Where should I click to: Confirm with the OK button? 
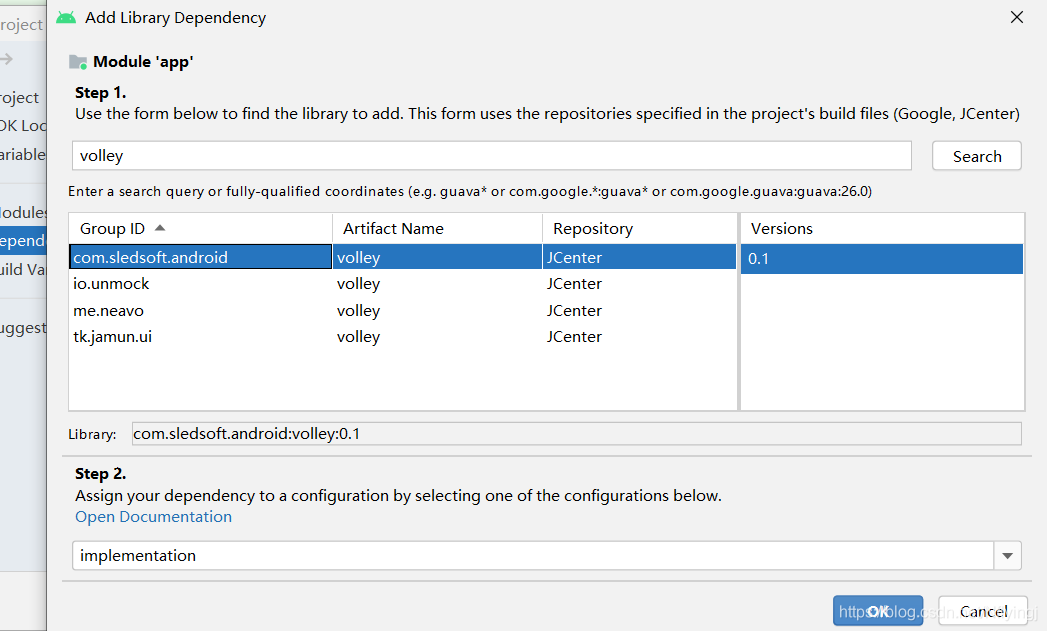878,610
